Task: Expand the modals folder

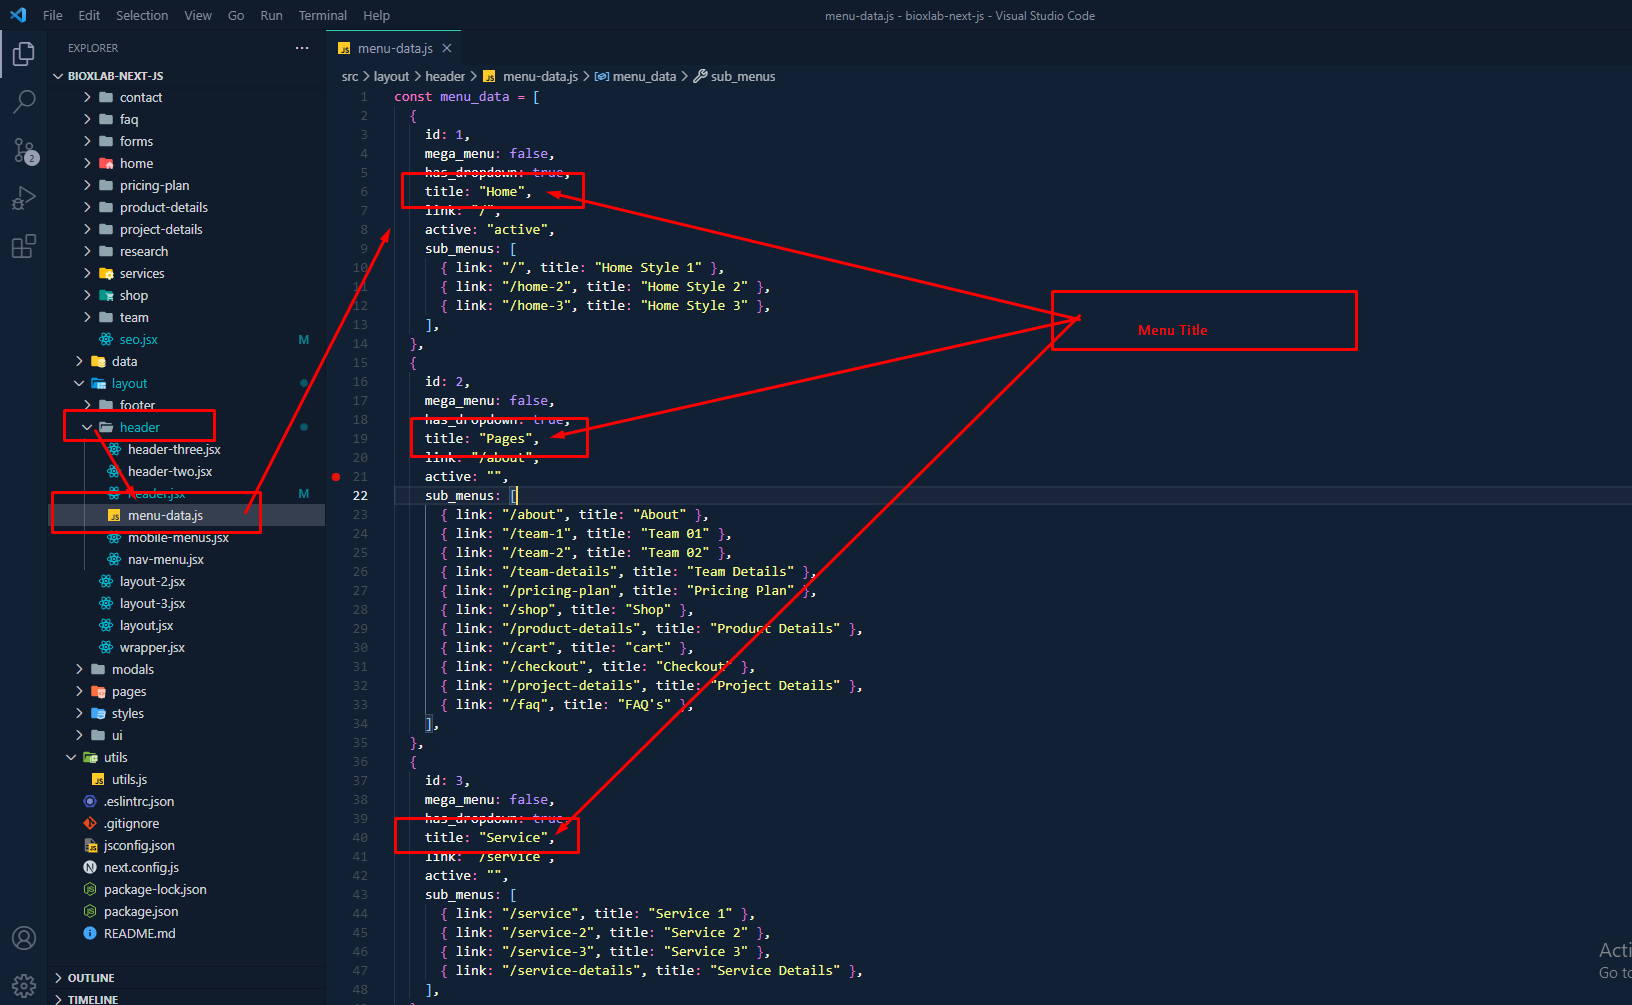Action: pos(80,670)
